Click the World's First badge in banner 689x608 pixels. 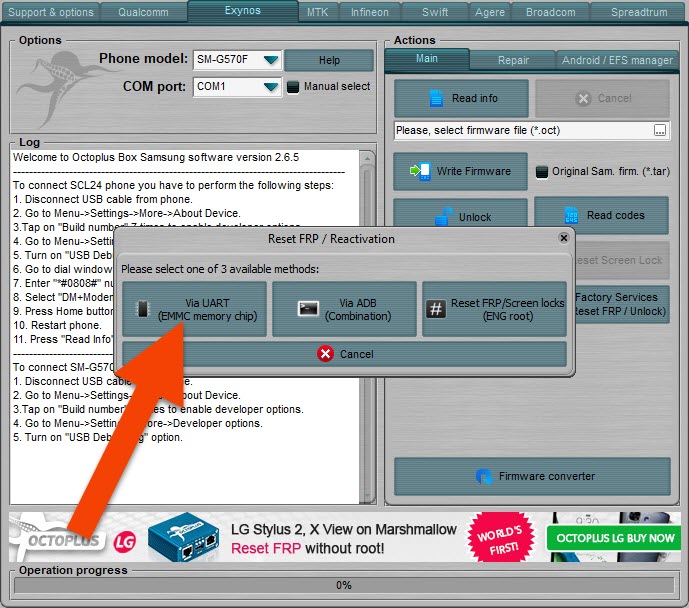(500, 537)
